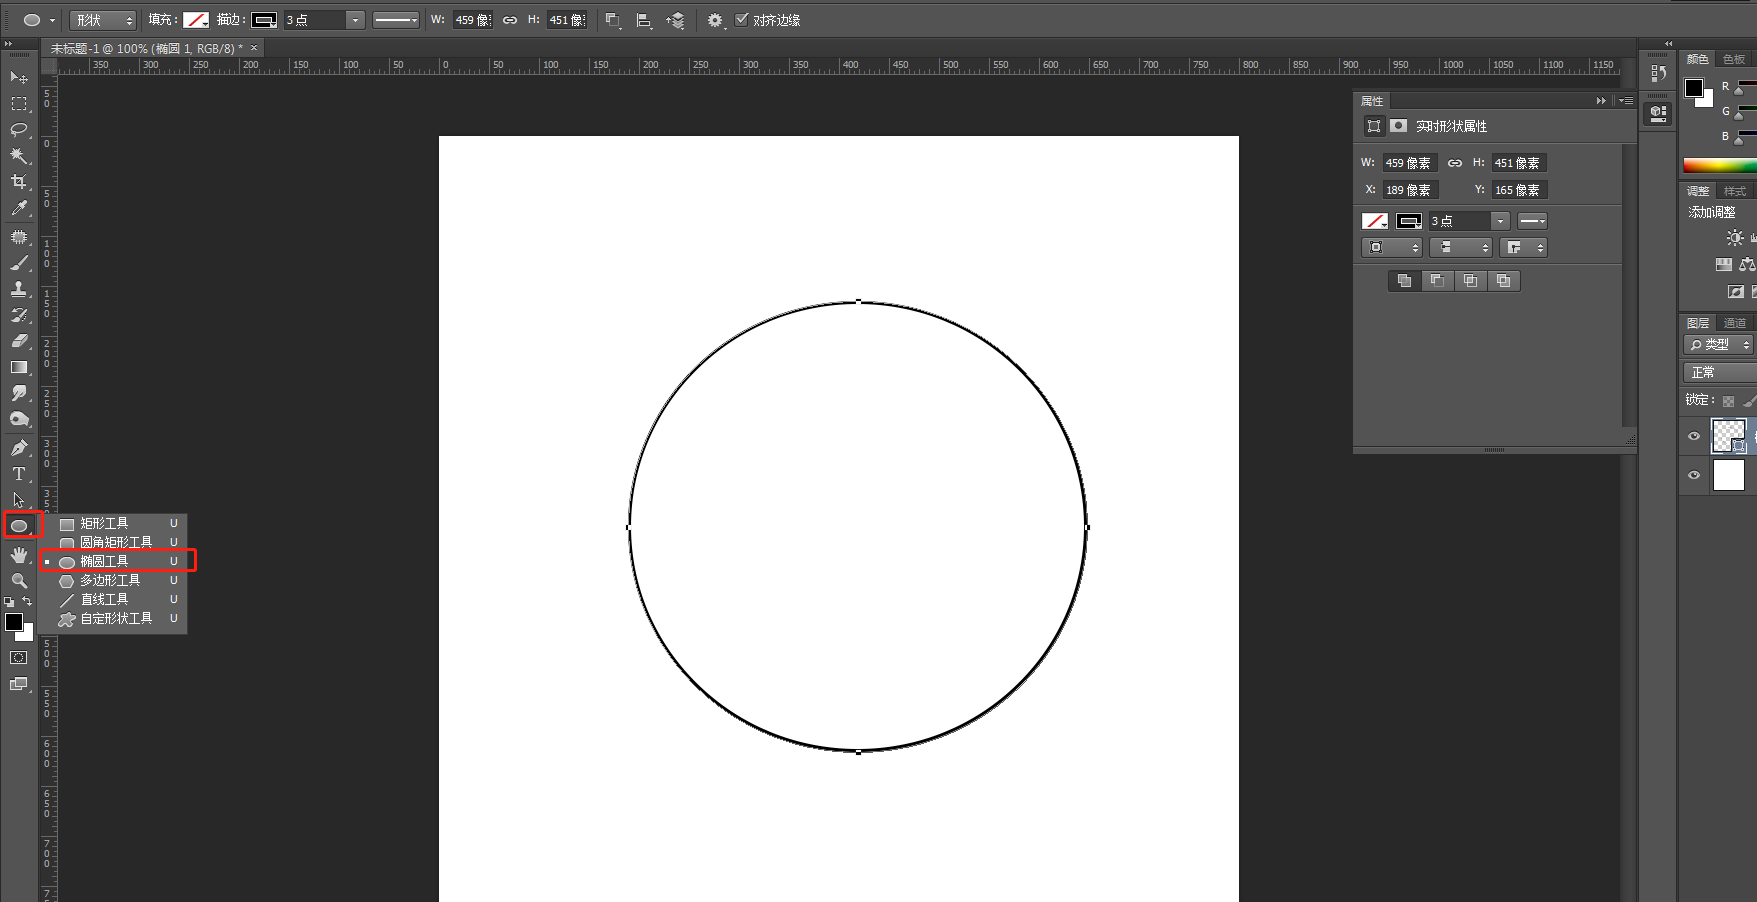
Task: Click the first path combine button in Properties
Action: [x=1404, y=281]
